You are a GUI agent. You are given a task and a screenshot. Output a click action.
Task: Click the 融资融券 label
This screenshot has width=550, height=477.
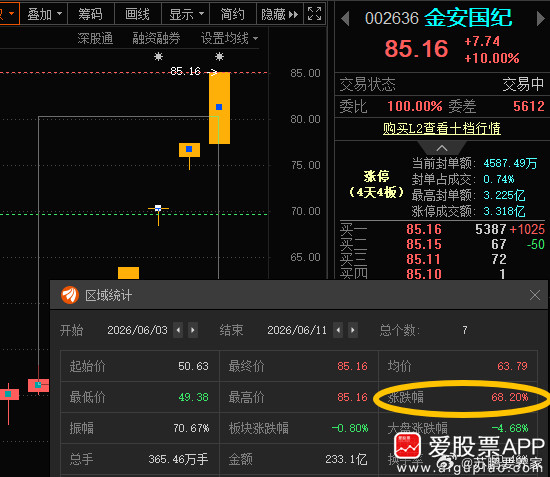click(156, 38)
